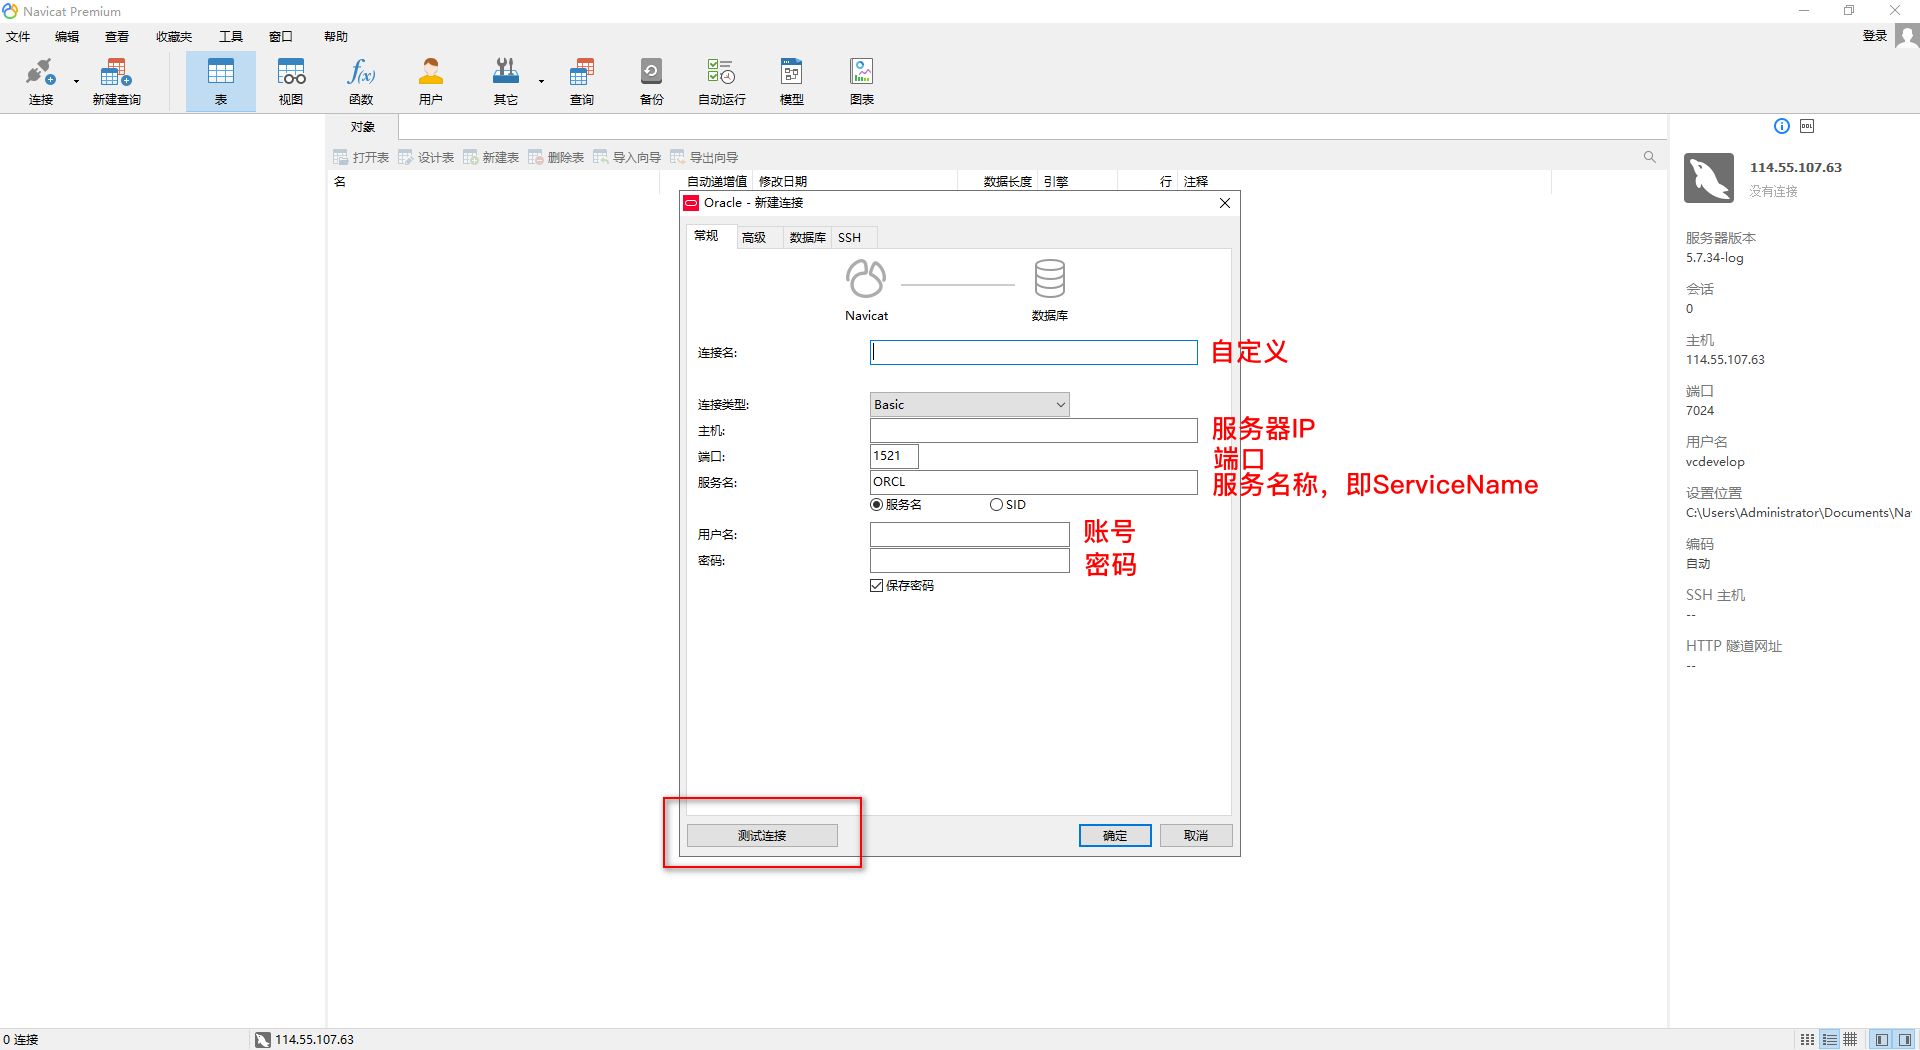Click the 取消 button
The width and height of the screenshot is (1920, 1050).
(x=1196, y=835)
